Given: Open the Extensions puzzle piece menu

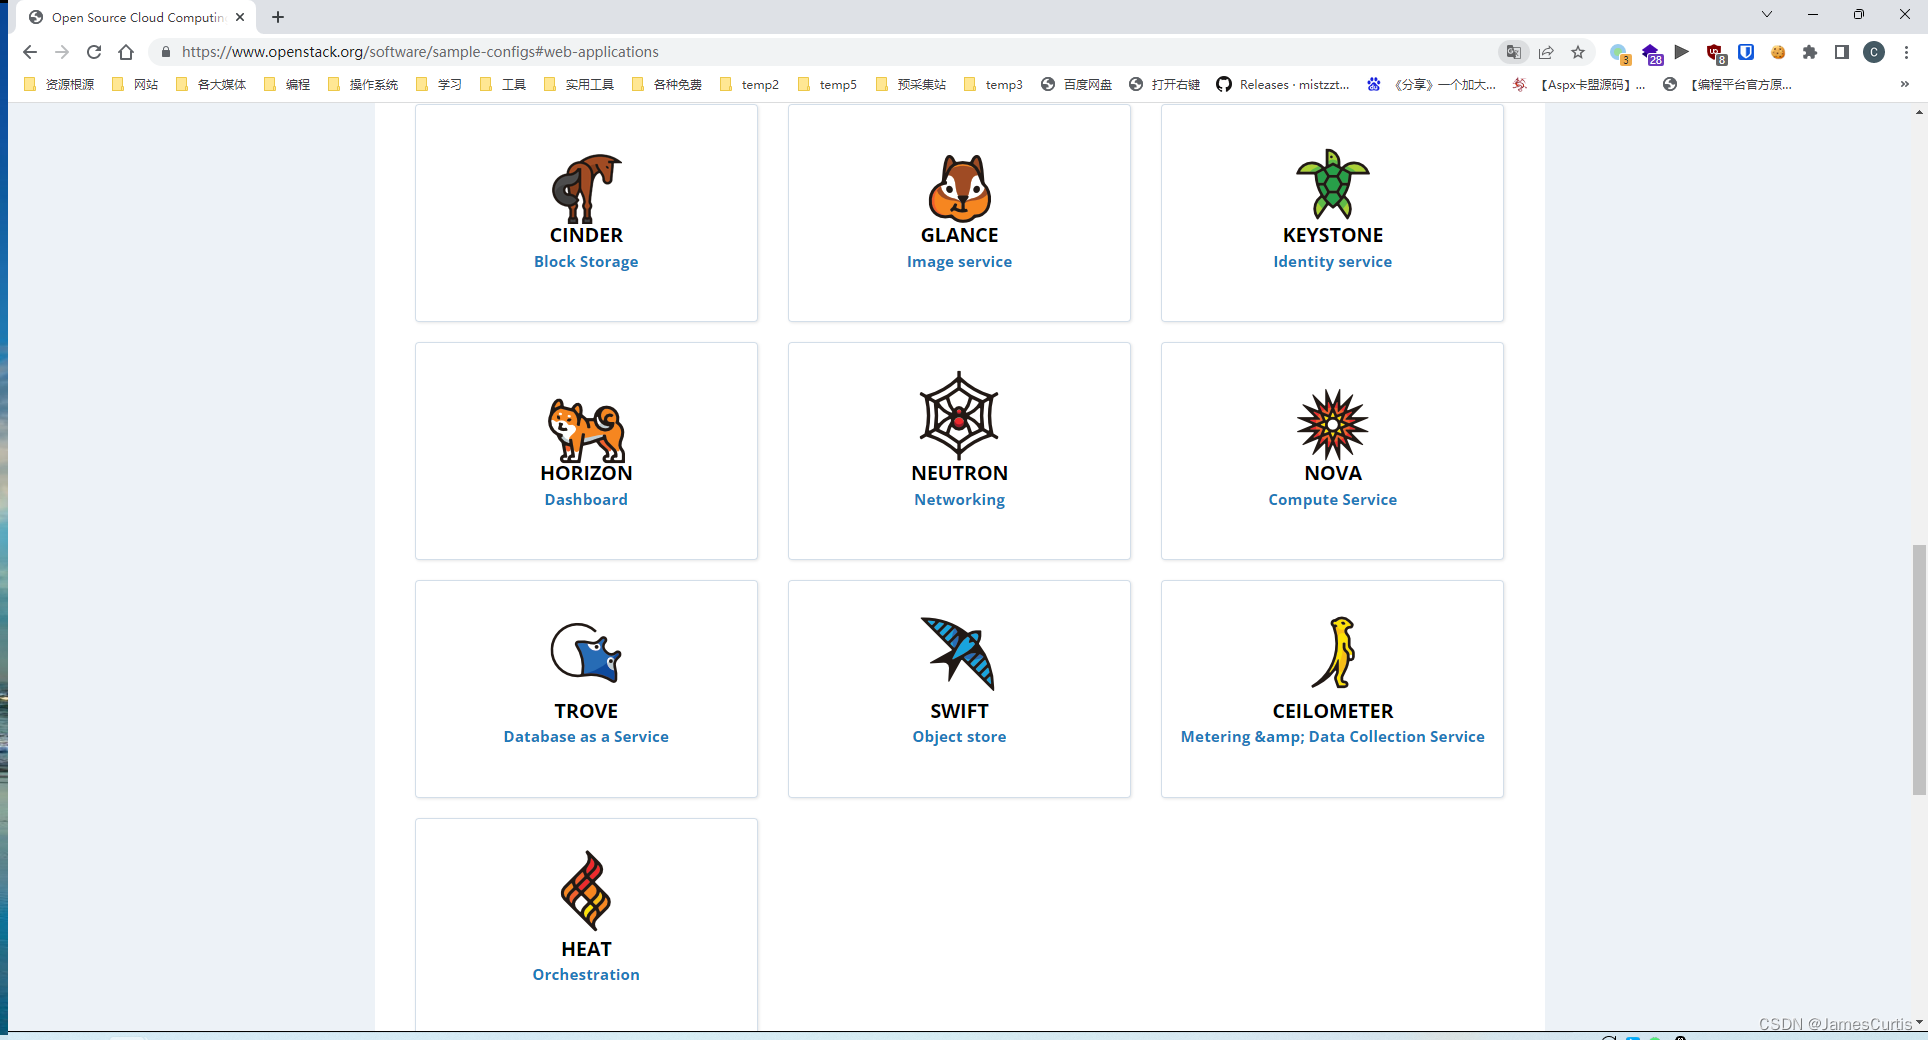Looking at the screenshot, I should point(1810,52).
